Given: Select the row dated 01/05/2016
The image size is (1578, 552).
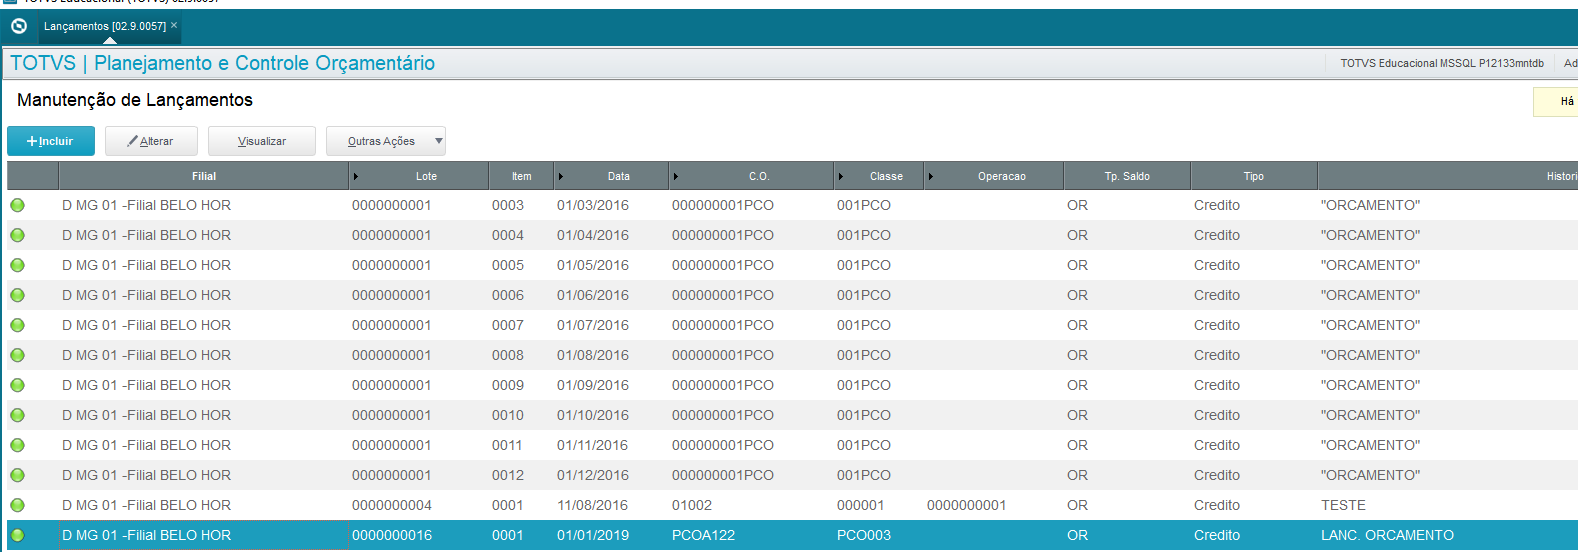Looking at the screenshot, I should pyautogui.click(x=792, y=265).
